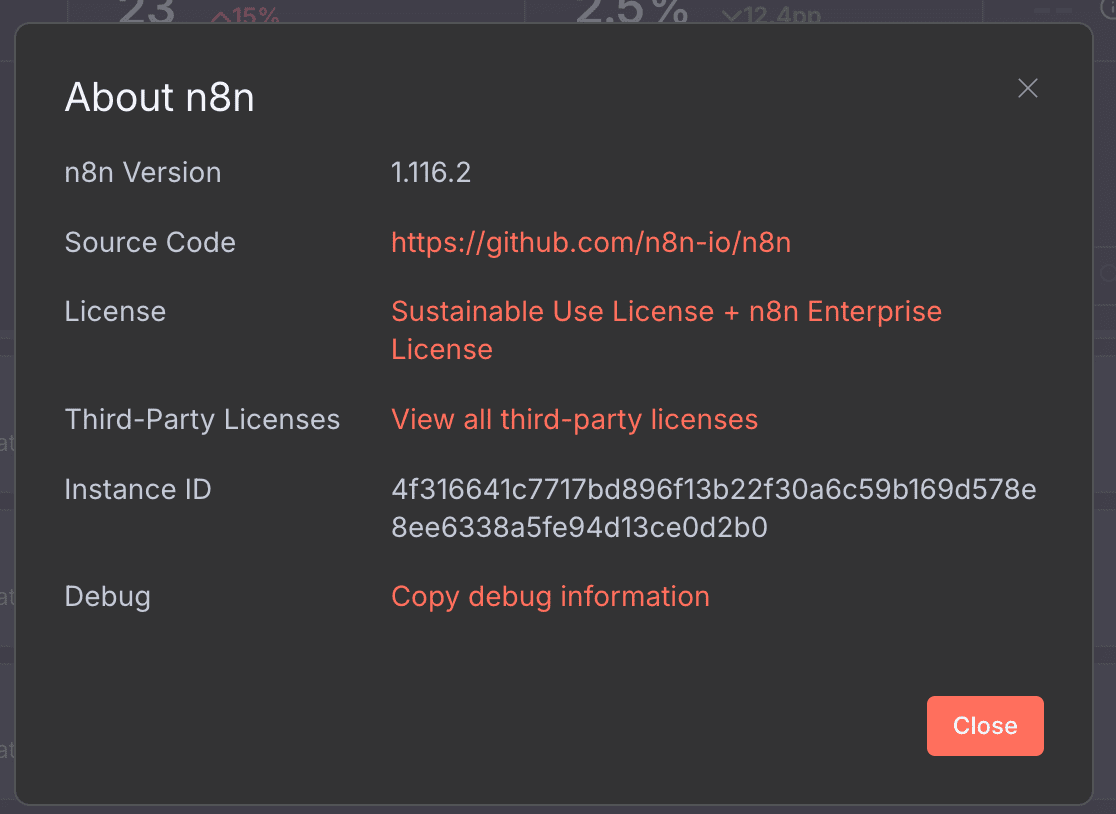The width and height of the screenshot is (1116, 814).
Task: Select the version number 1.116.2
Action: (x=431, y=173)
